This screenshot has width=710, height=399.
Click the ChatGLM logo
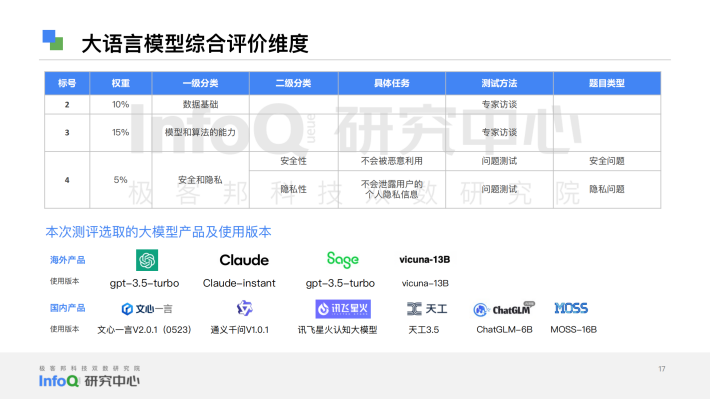click(x=504, y=309)
